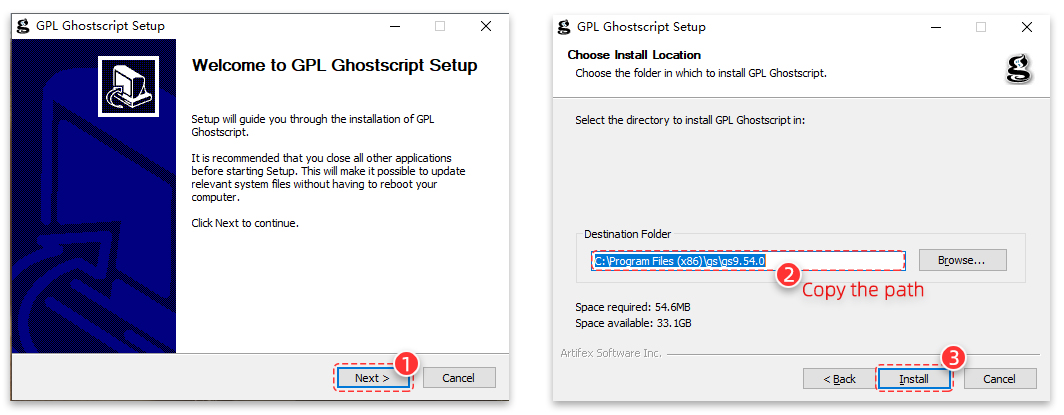Close the Welcome setup window

486,26
